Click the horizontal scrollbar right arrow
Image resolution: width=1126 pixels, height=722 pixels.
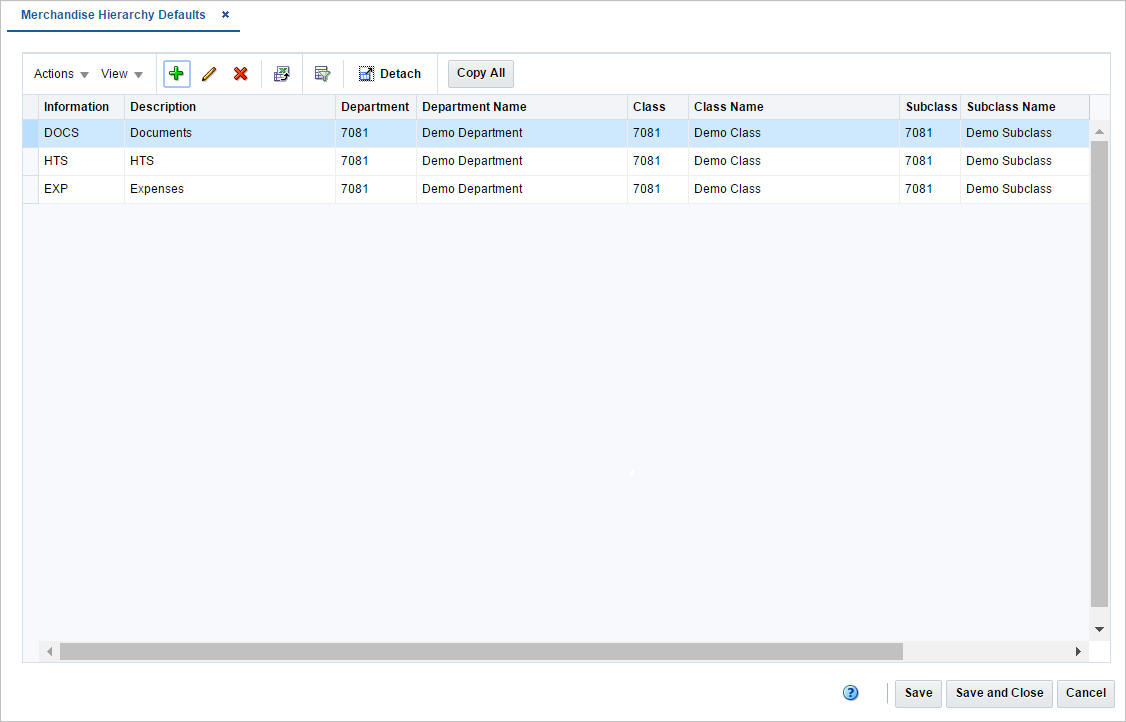(x=1078, y=652)
